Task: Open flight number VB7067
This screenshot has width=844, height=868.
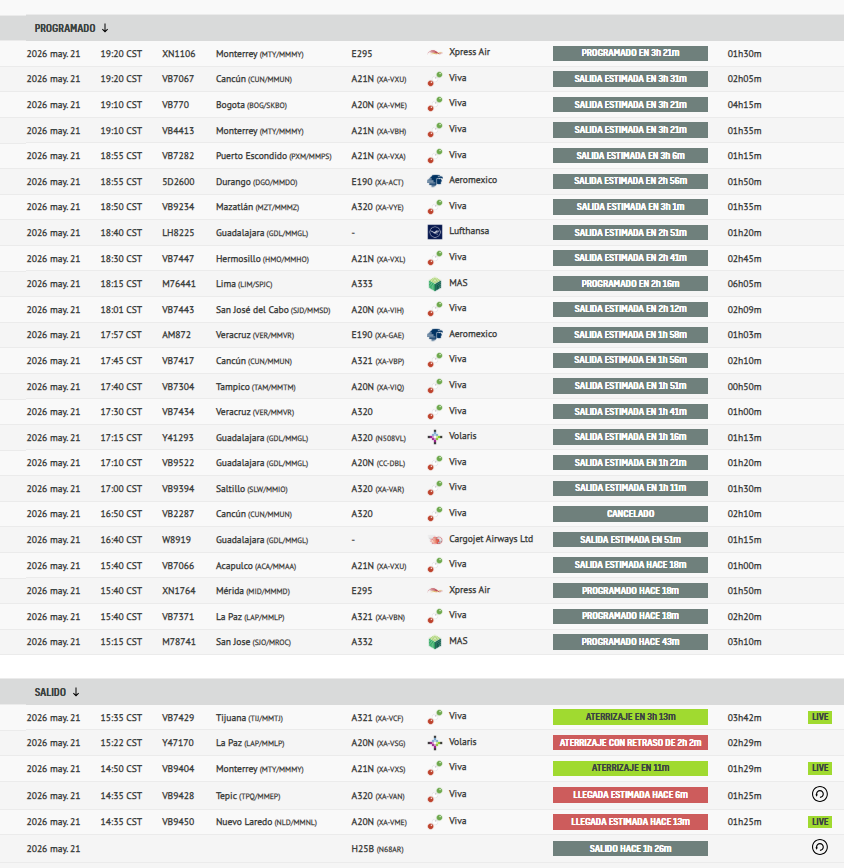Action: point(178,79)
